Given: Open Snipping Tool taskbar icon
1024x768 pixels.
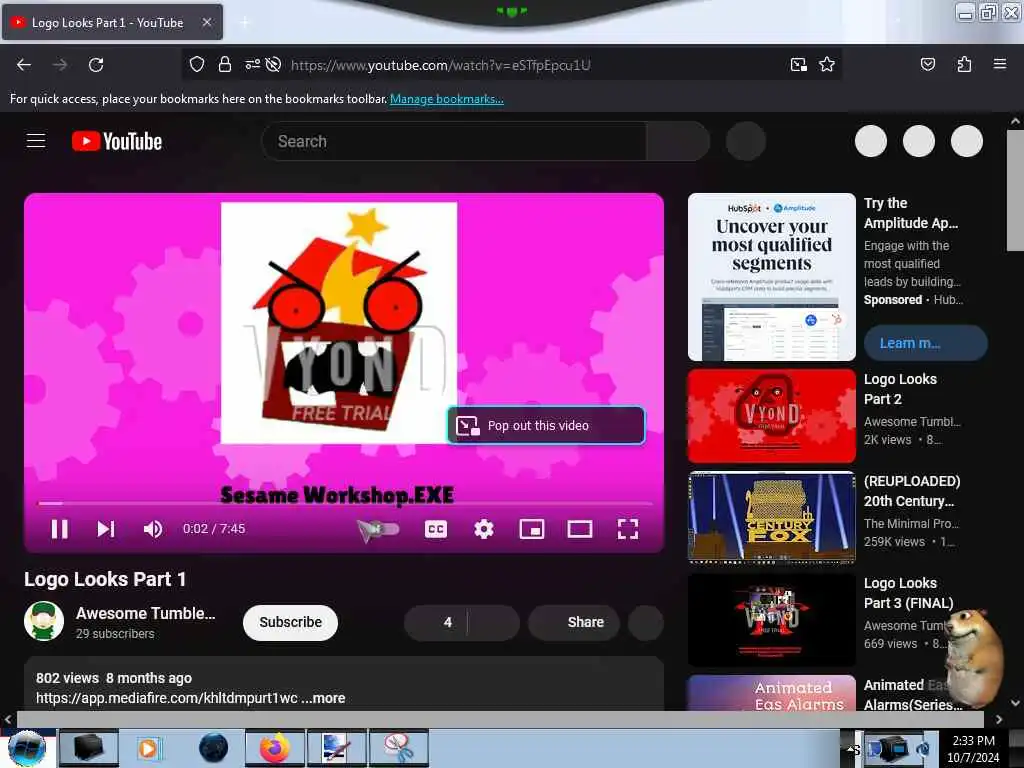Looking at the screenshot, I should (x=399, y=748).
